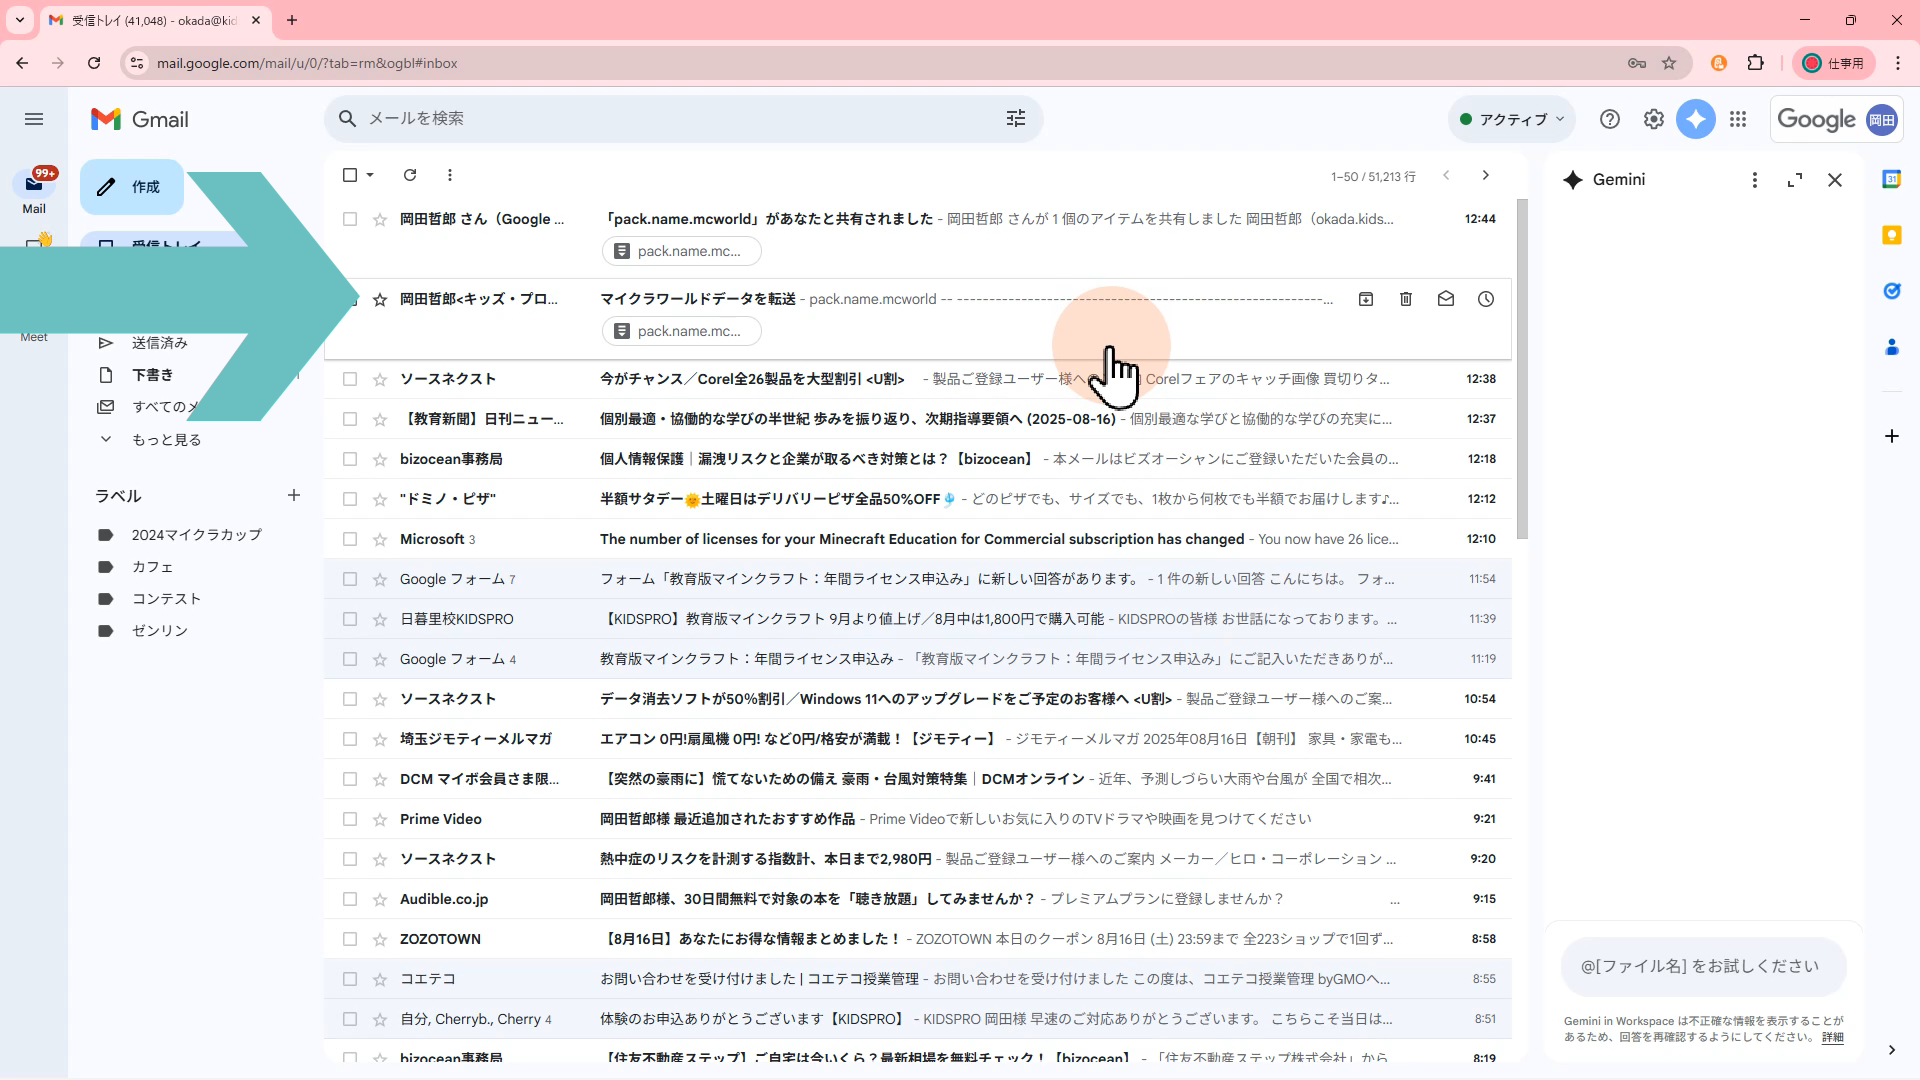Tick the checkbox for ソースネクスト Corel email
The height and width of the screenshot is (1080, 1920).
350,379
